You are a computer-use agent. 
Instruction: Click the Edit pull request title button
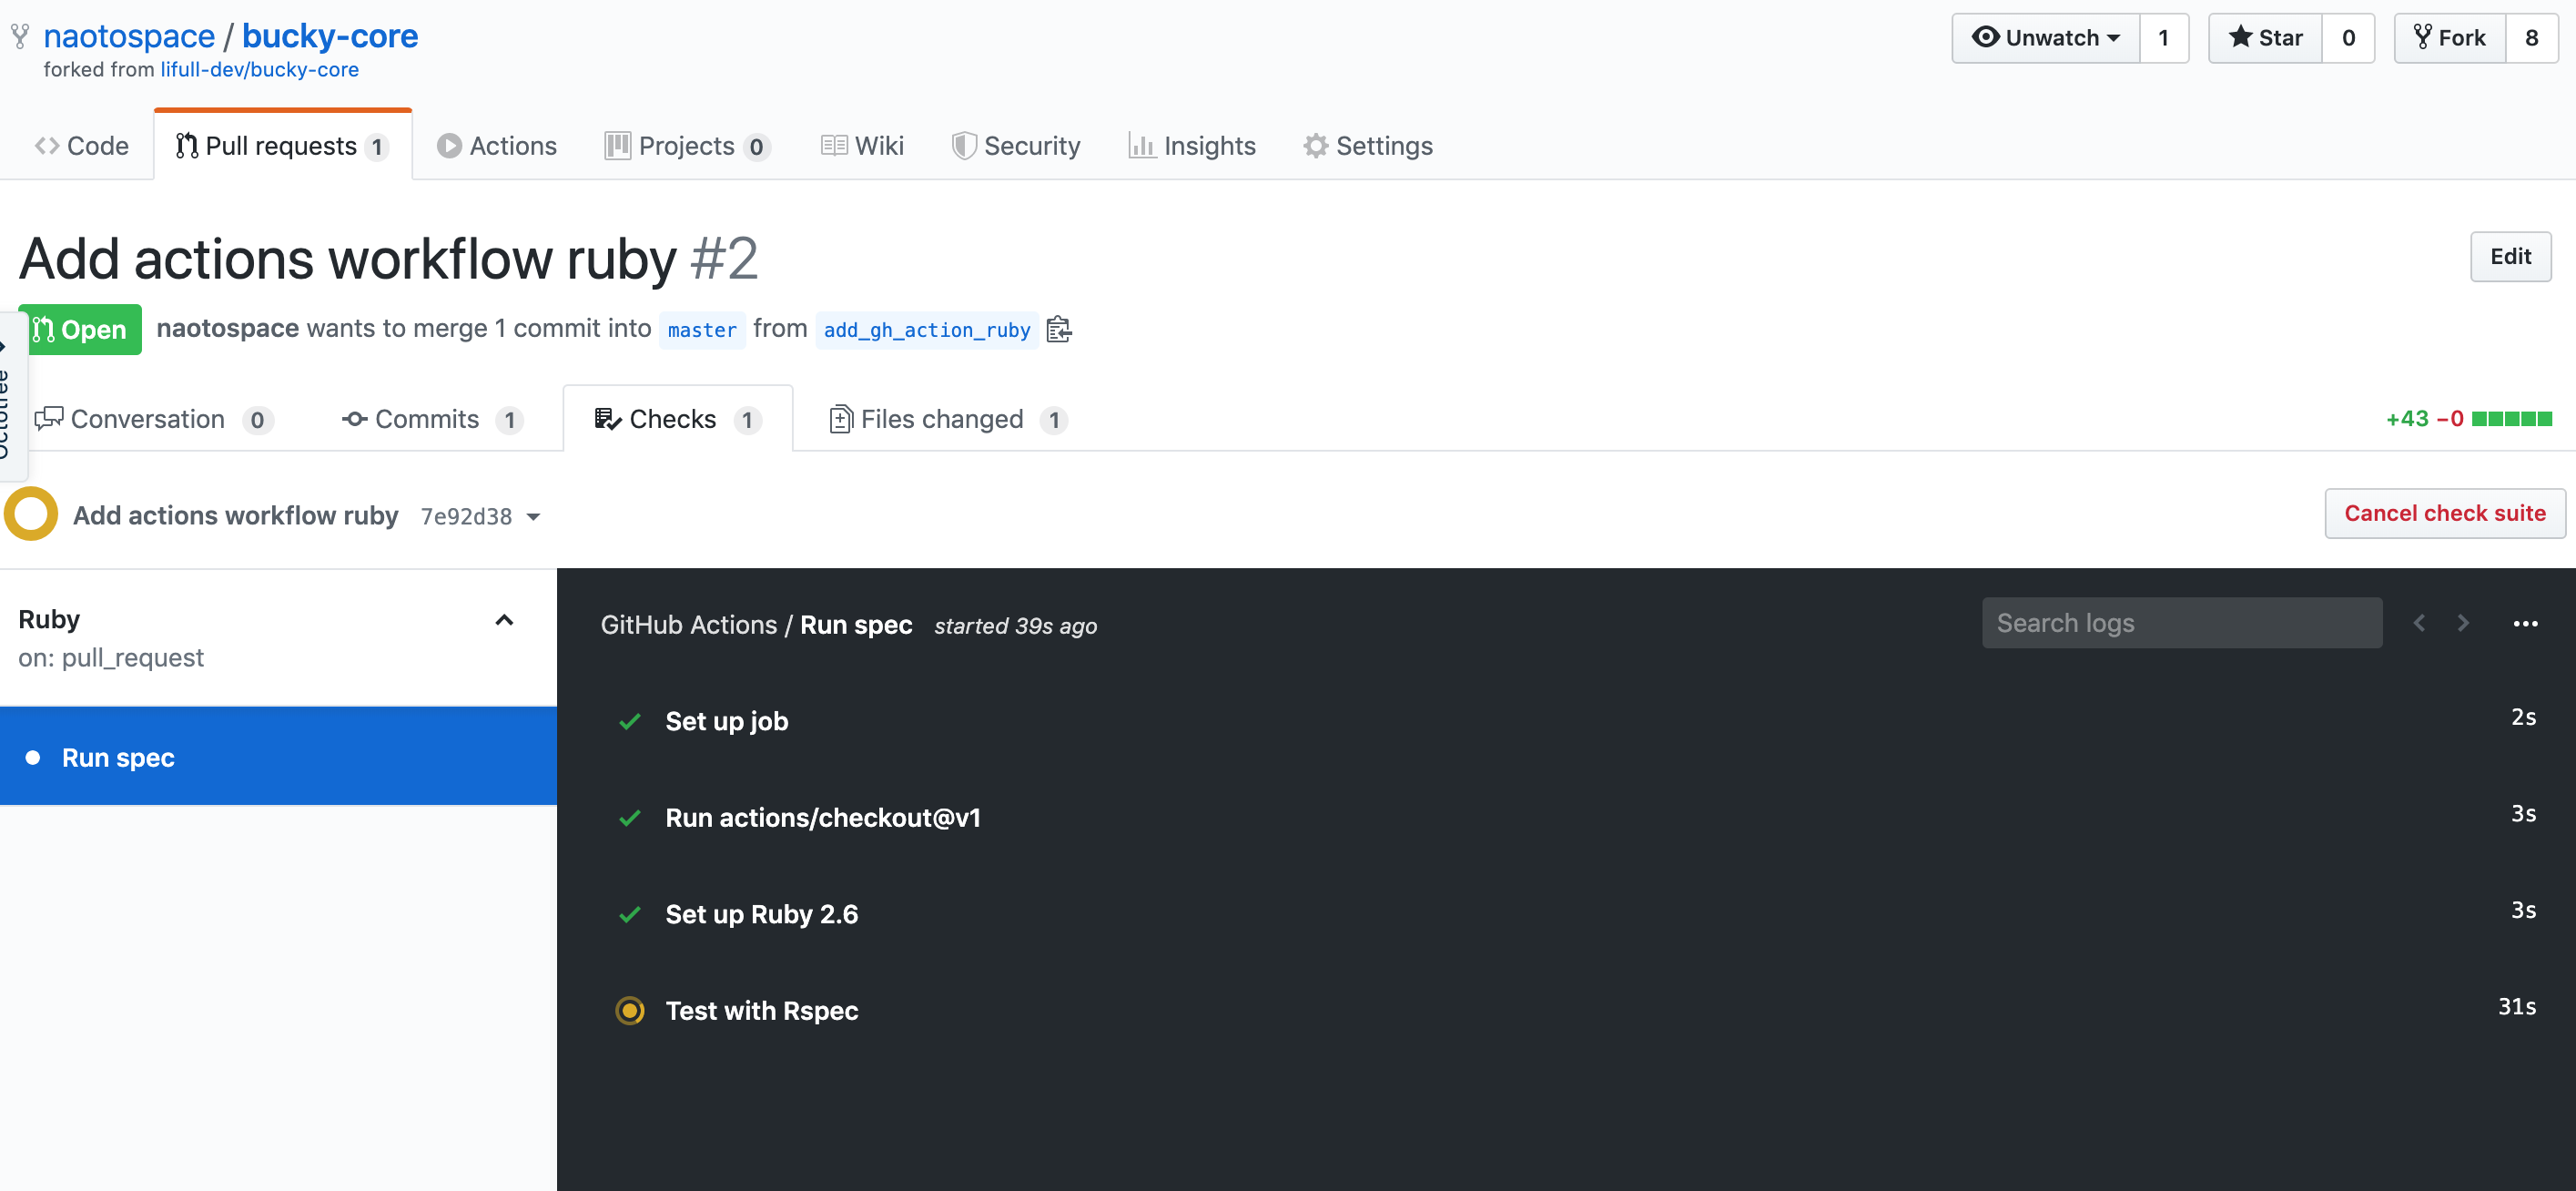point(2510,256)
